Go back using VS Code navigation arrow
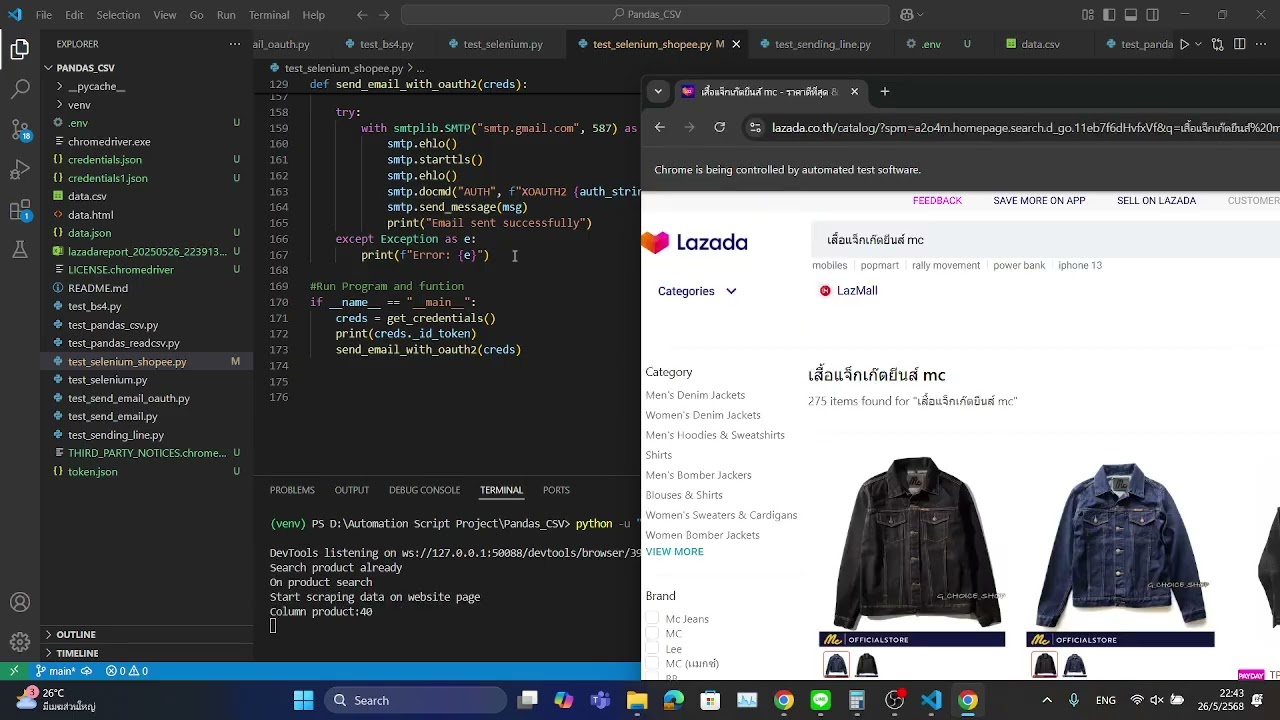 coord(362,15)
